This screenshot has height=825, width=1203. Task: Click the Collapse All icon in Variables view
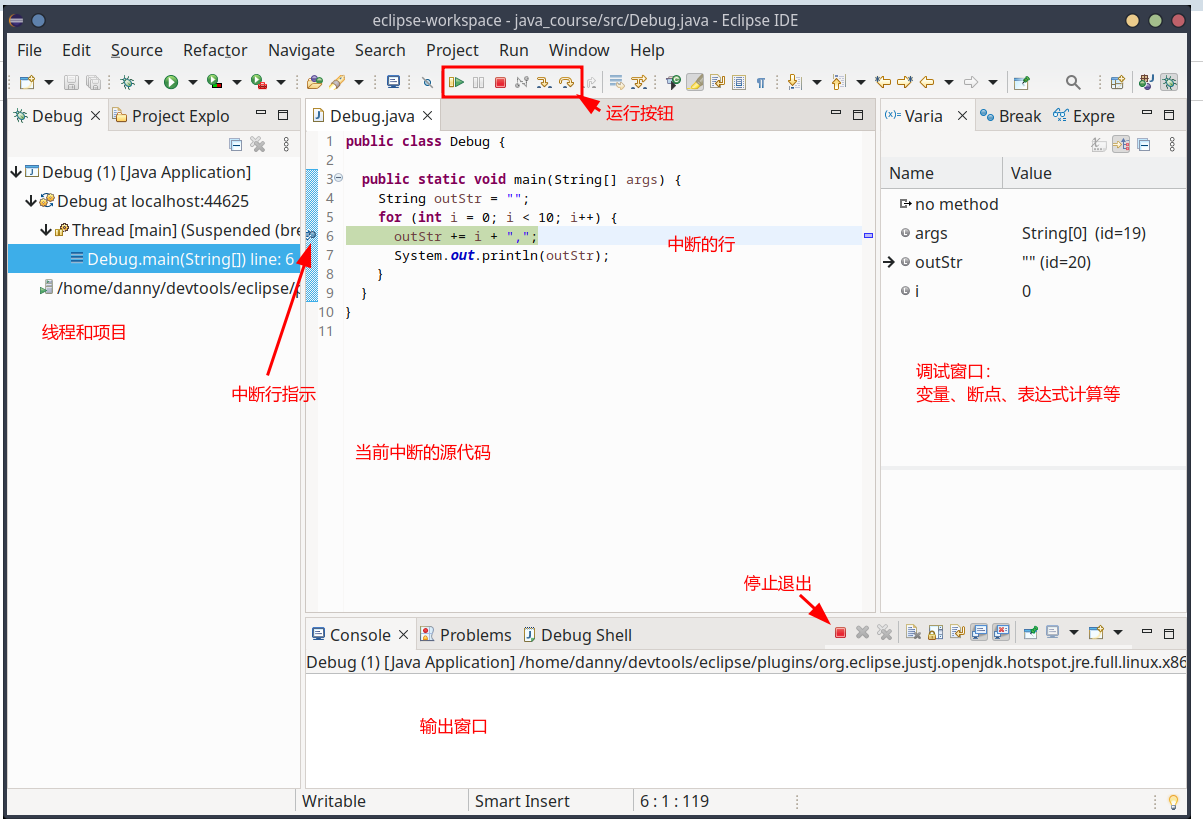point(1143,145)
